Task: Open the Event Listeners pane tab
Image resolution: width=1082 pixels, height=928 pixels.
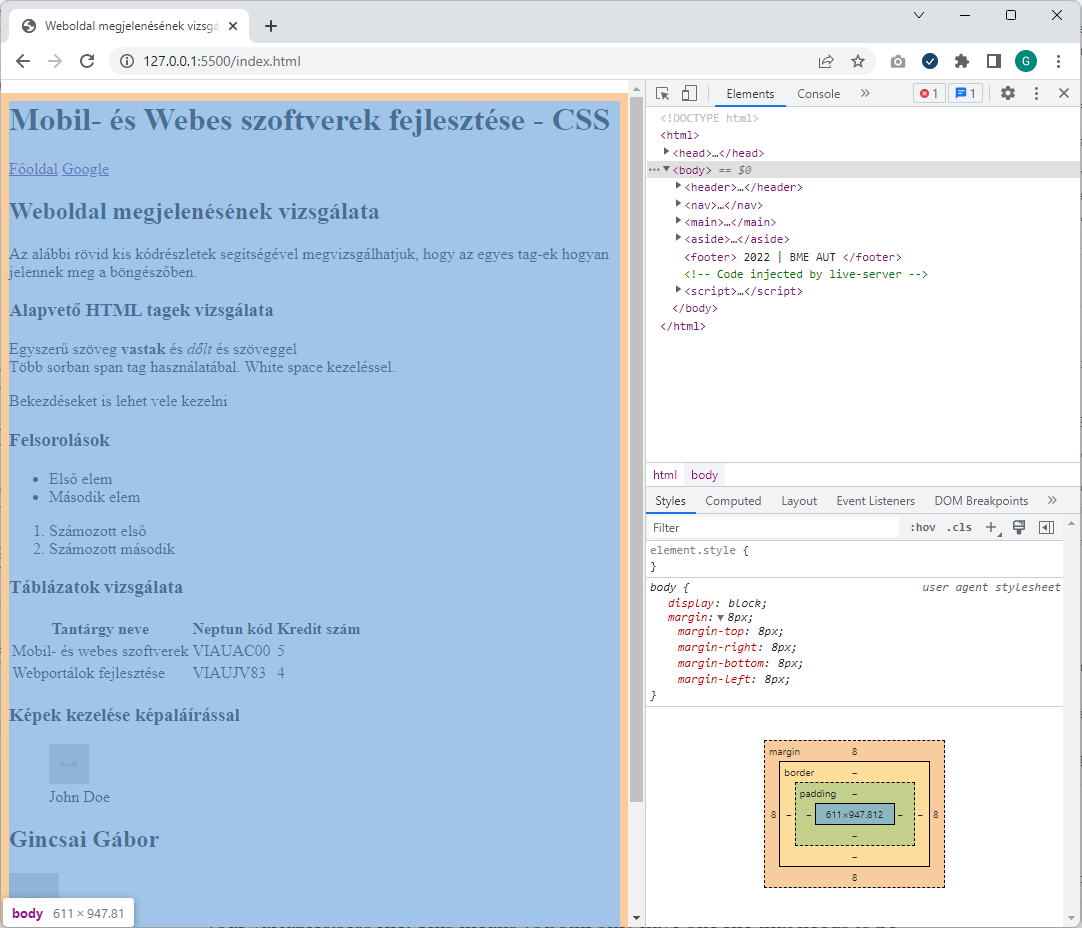Action: pyautogui.click(x=876, y=501)
